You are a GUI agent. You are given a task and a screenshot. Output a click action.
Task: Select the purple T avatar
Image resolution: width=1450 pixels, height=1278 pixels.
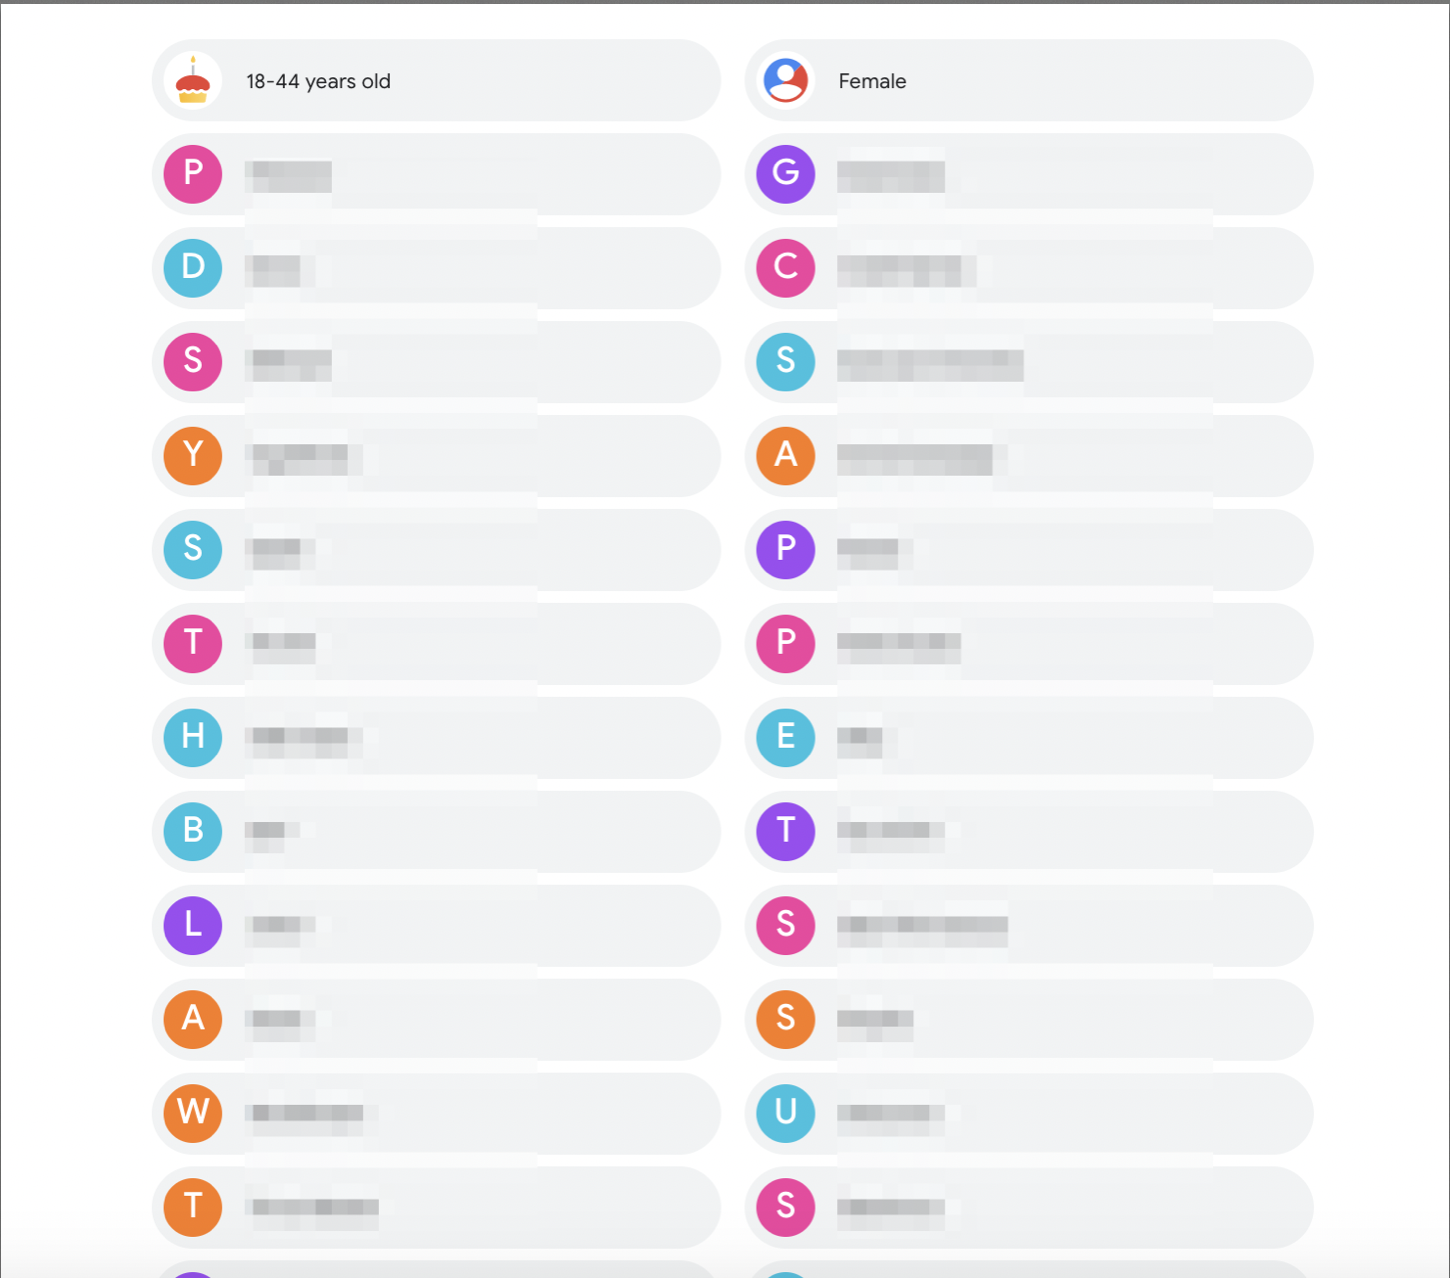[786, 831]
